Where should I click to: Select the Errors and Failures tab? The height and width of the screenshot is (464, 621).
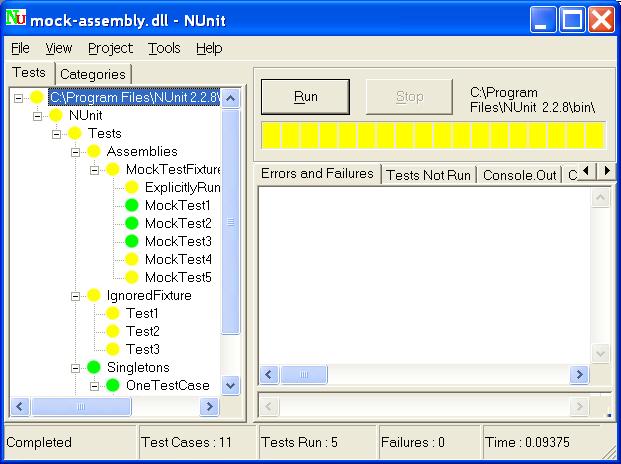click(317, 173)
